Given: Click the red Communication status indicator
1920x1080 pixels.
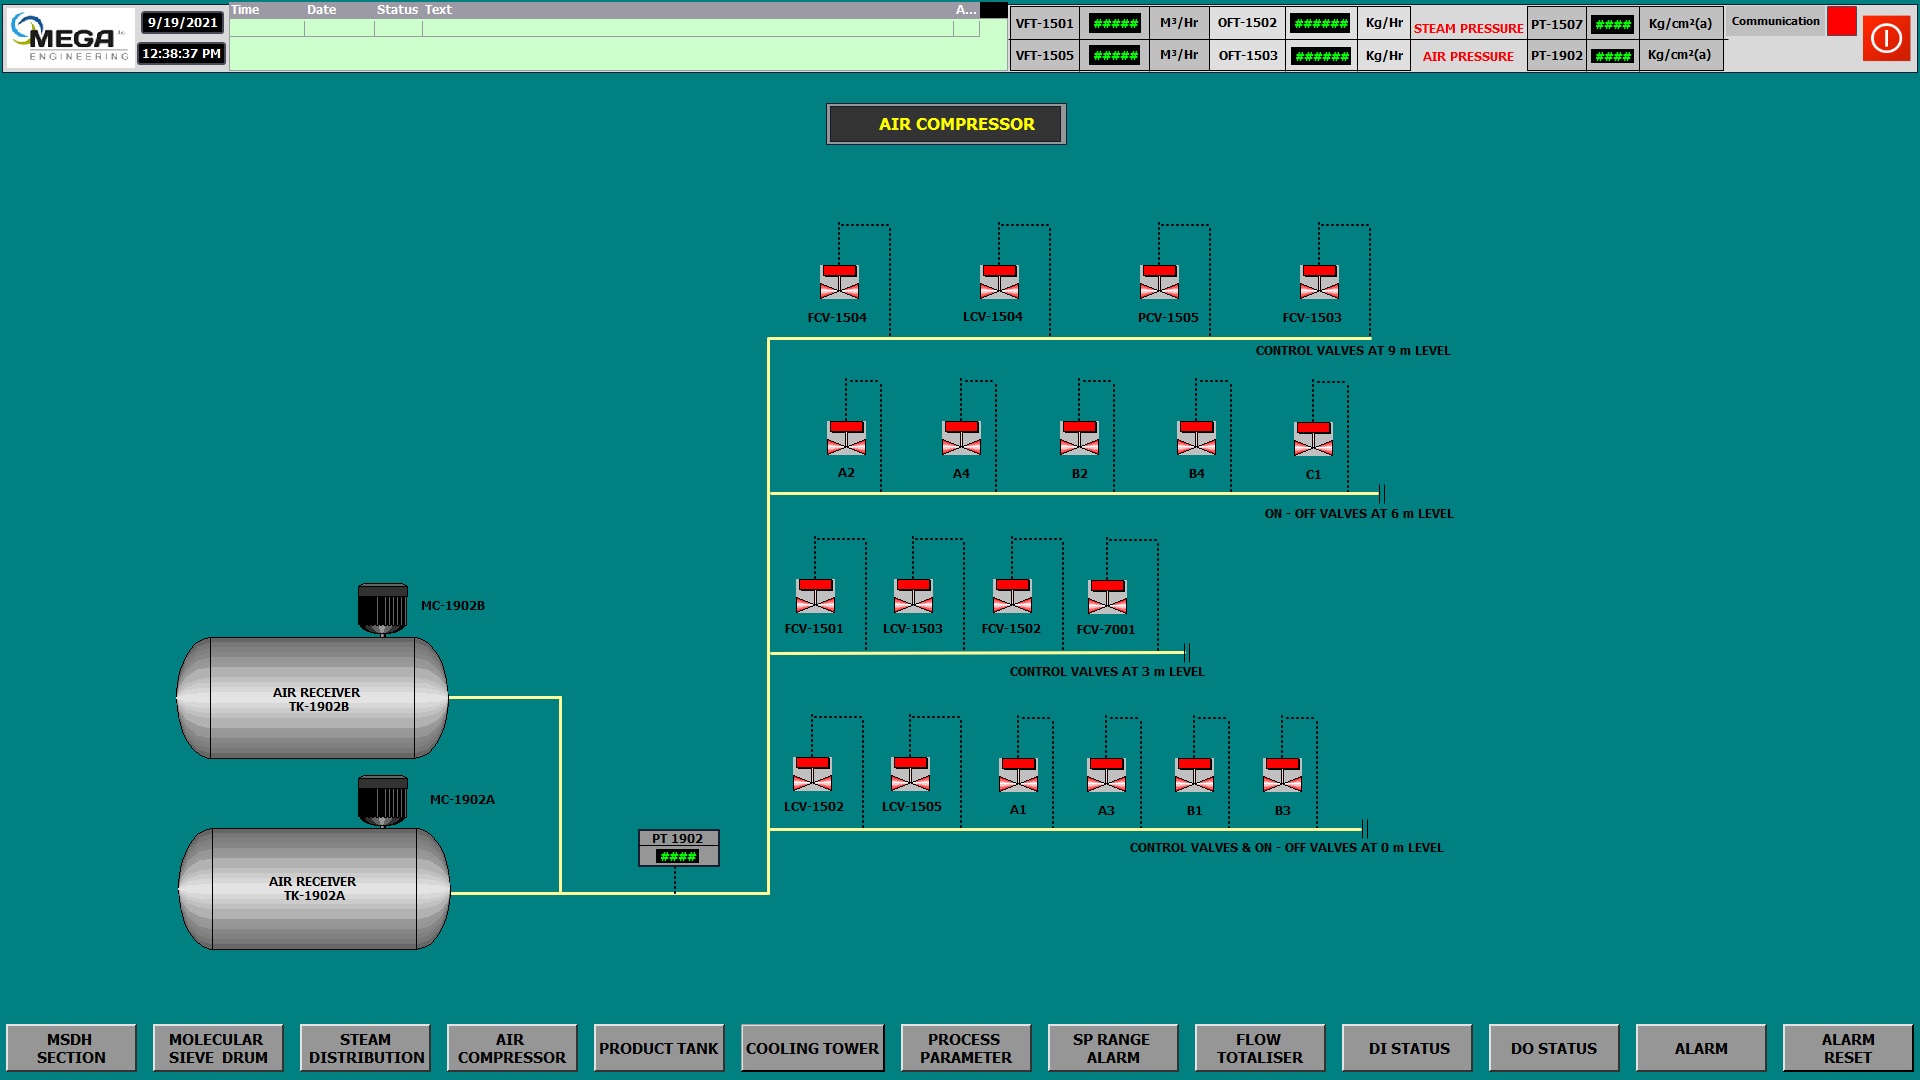Looking at the screenshot, I should tap(1841, 22).
